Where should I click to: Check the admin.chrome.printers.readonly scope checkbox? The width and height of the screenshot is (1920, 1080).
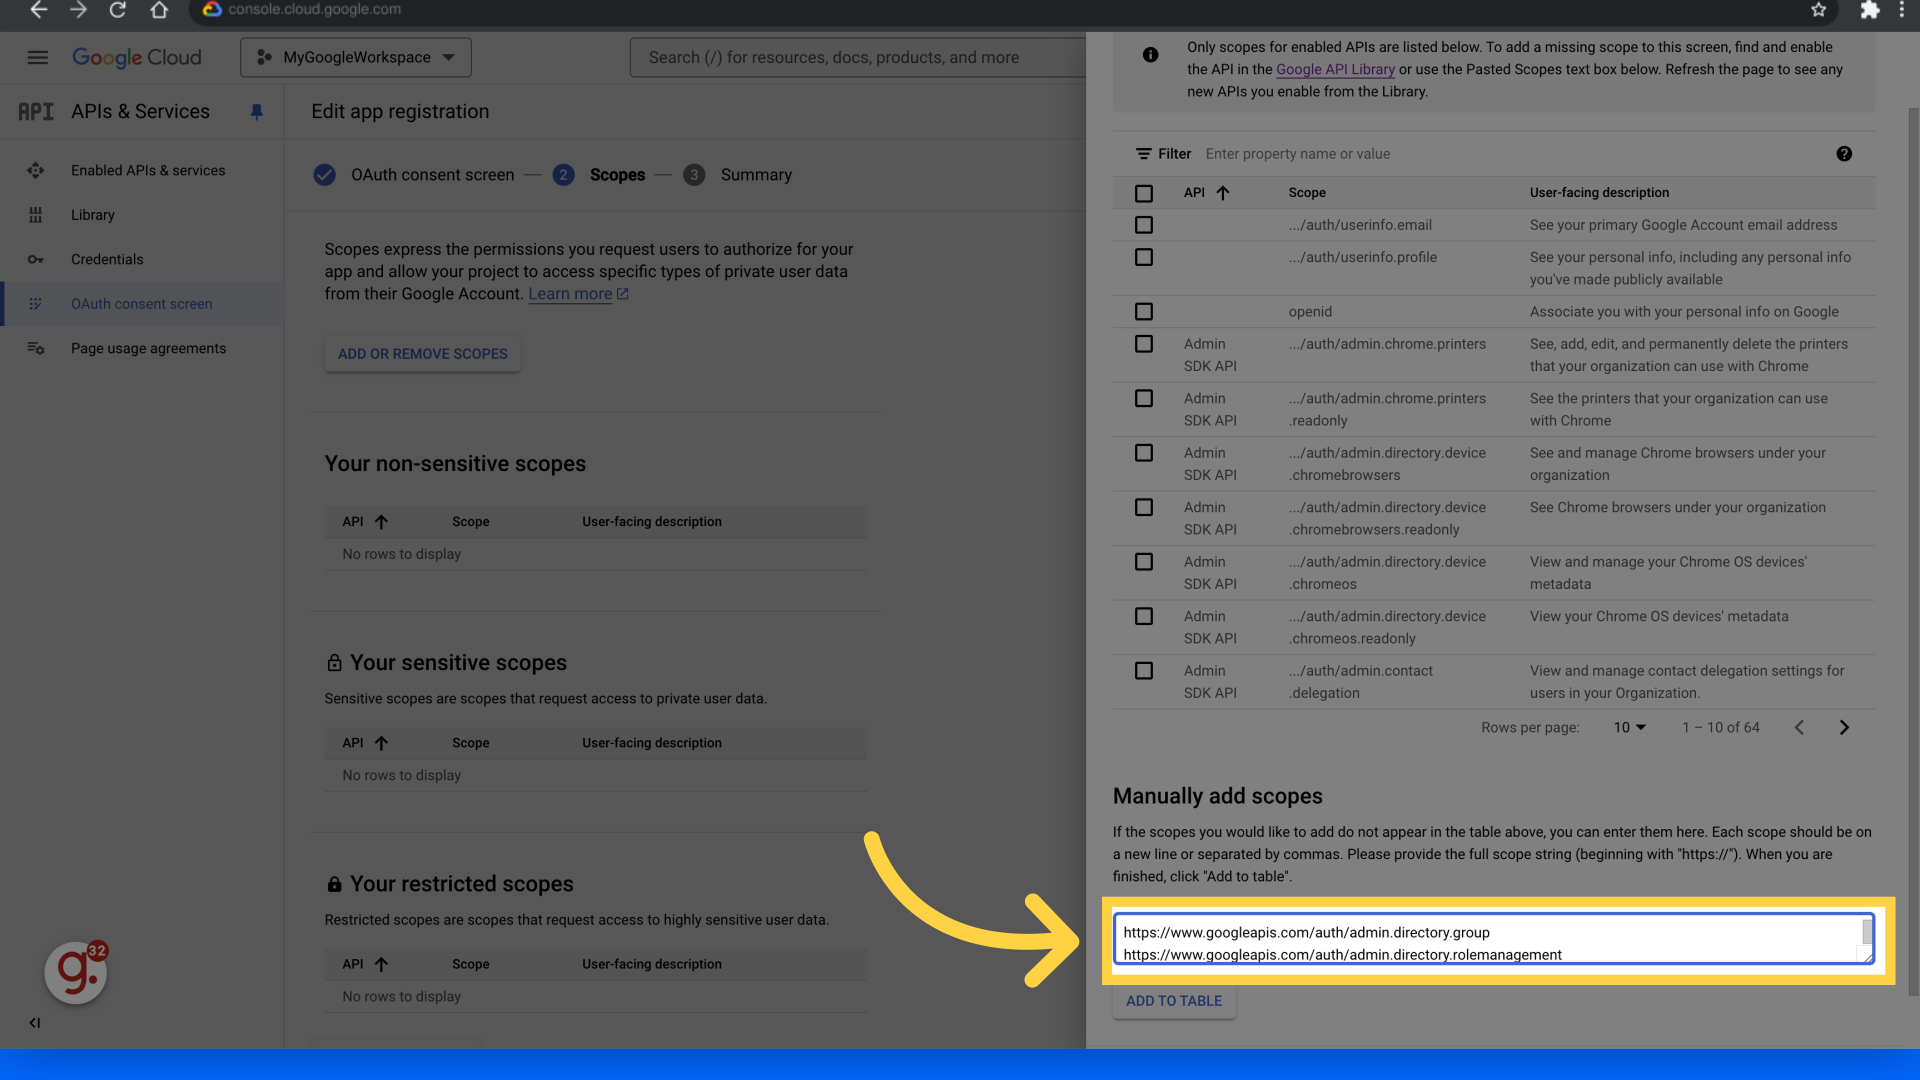coord(1144,399)
